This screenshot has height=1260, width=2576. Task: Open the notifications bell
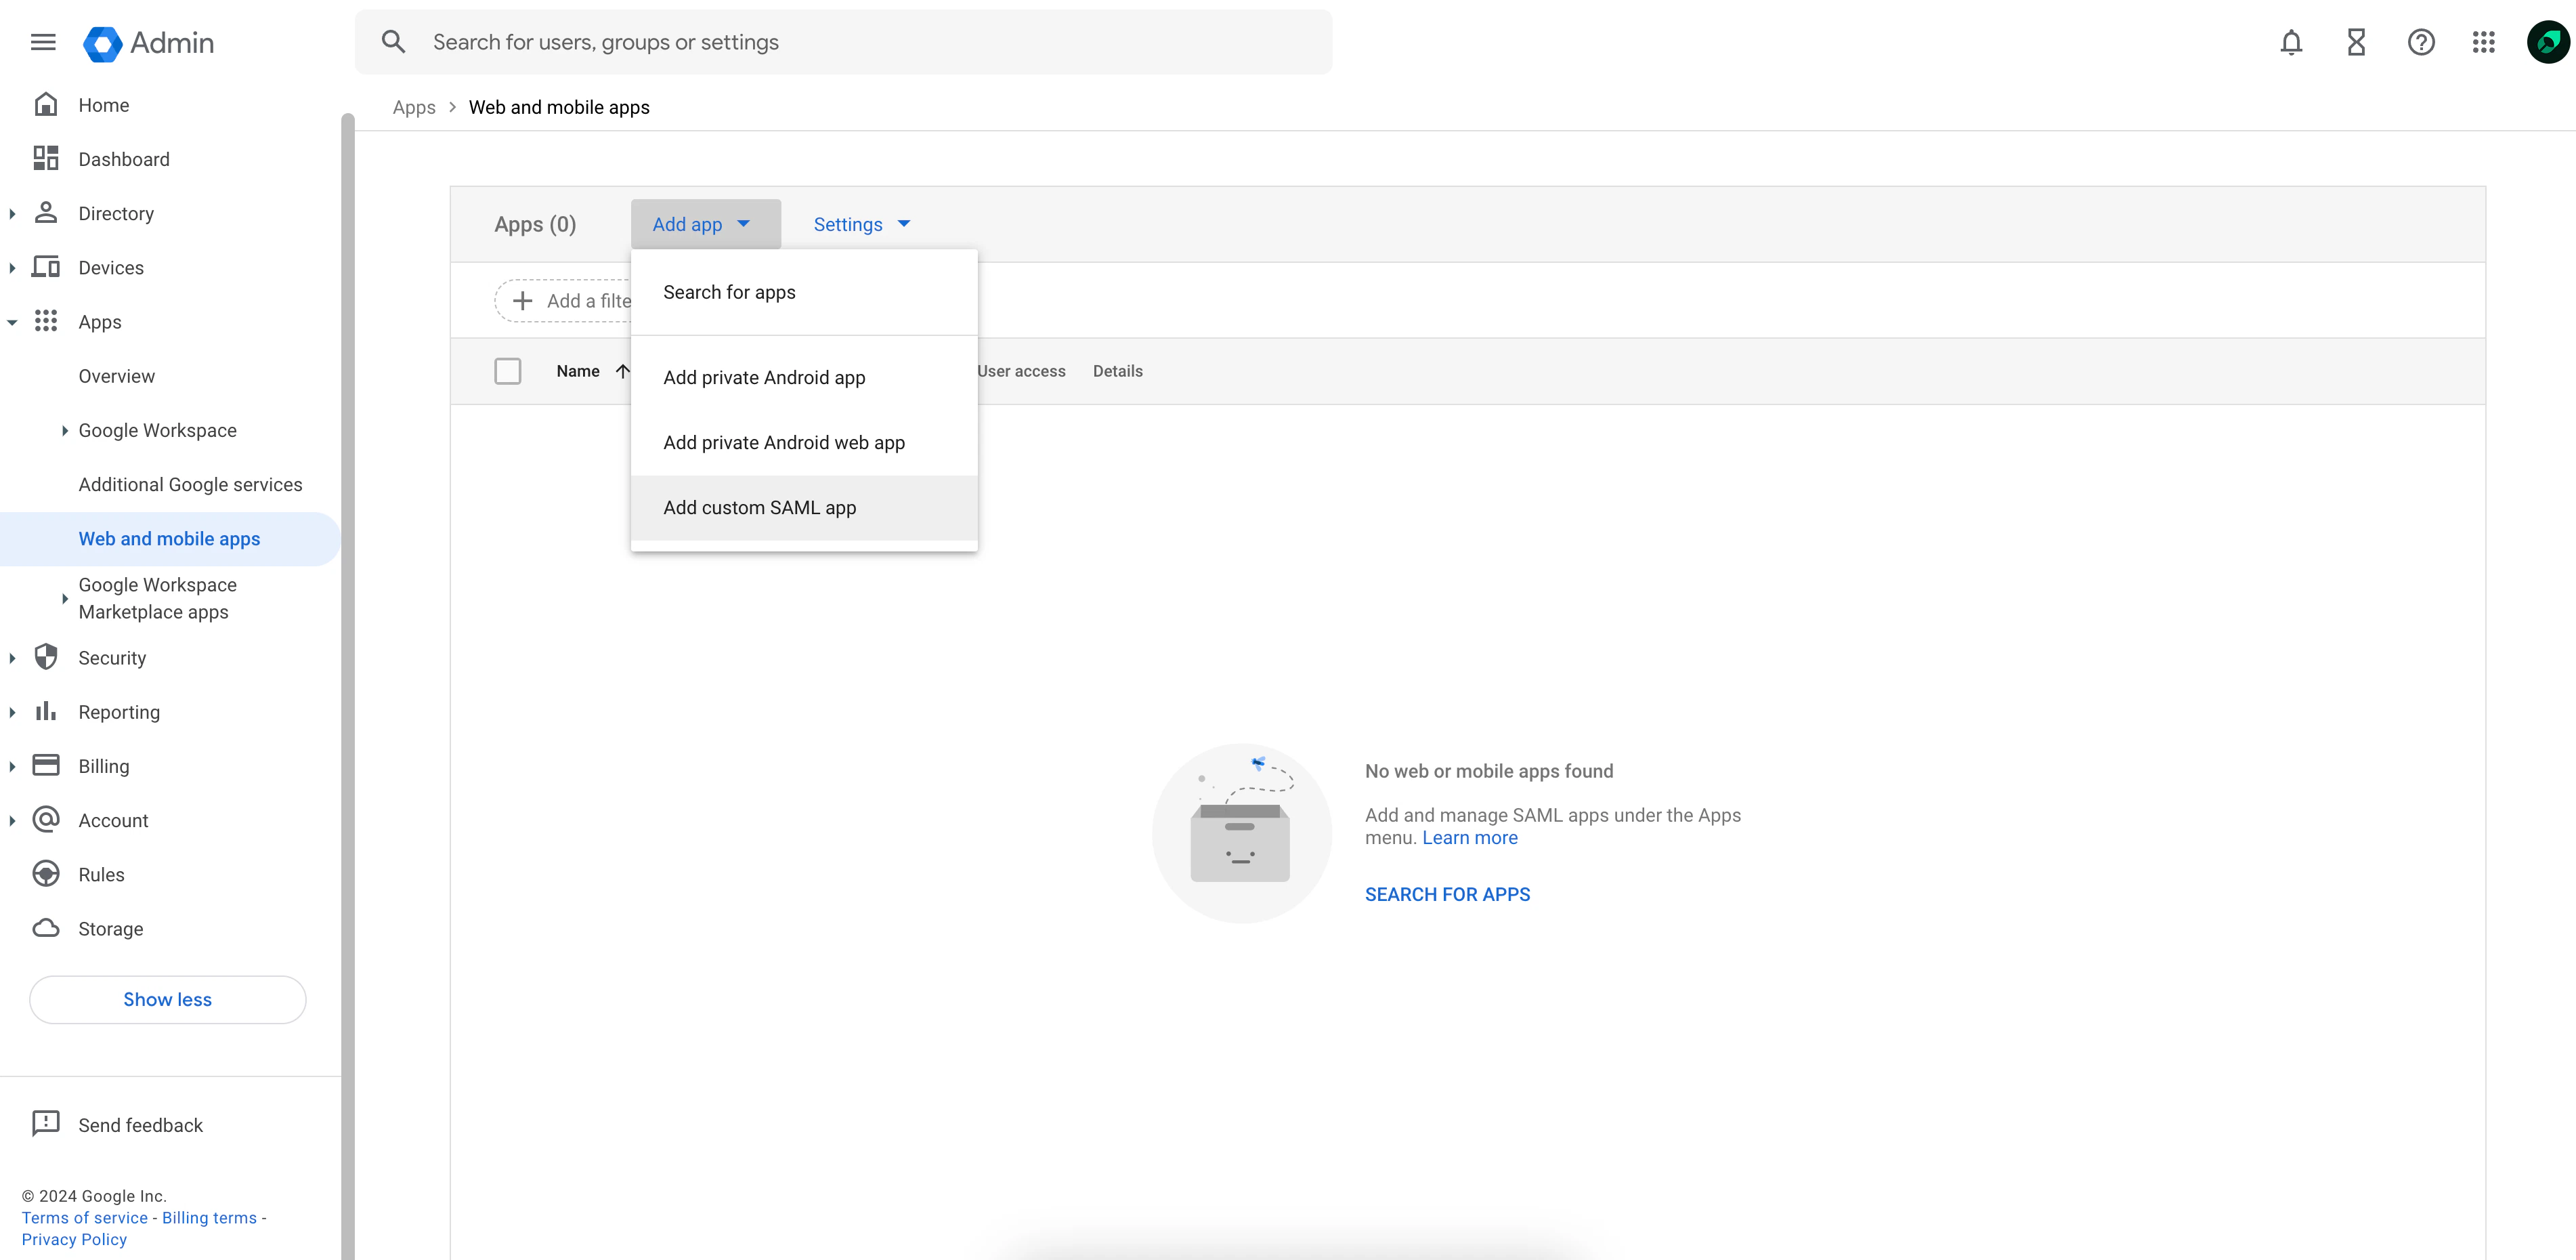point(2291,42)
